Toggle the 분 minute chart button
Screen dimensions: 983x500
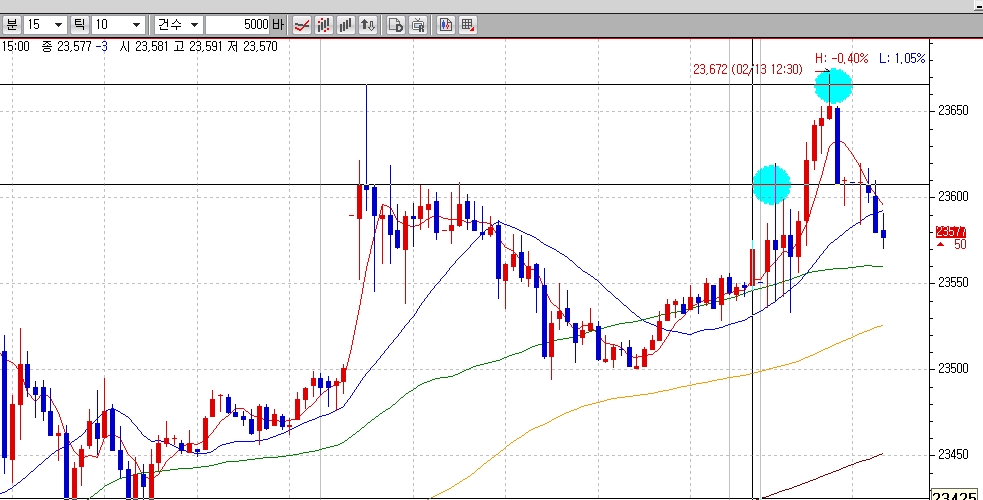click(x=12, y=25)
